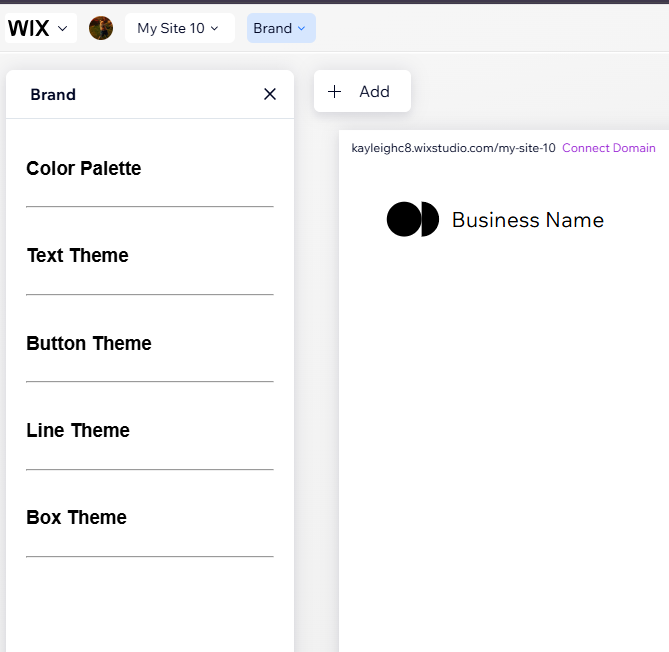669x652 pixels.
Task: Select the black circle logo on canvas
Action: 412,219
